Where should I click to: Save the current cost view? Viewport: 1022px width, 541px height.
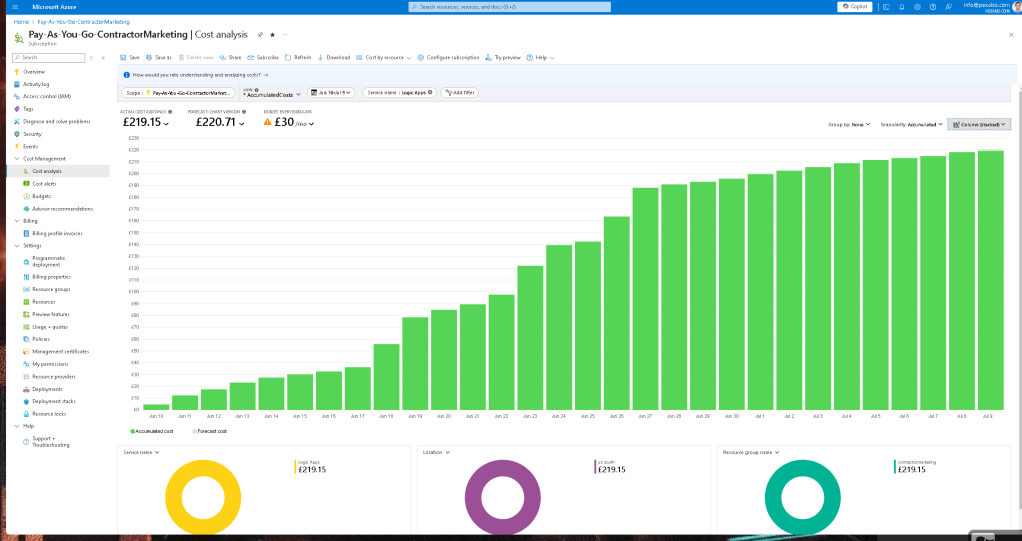click(x=130, y=57)
